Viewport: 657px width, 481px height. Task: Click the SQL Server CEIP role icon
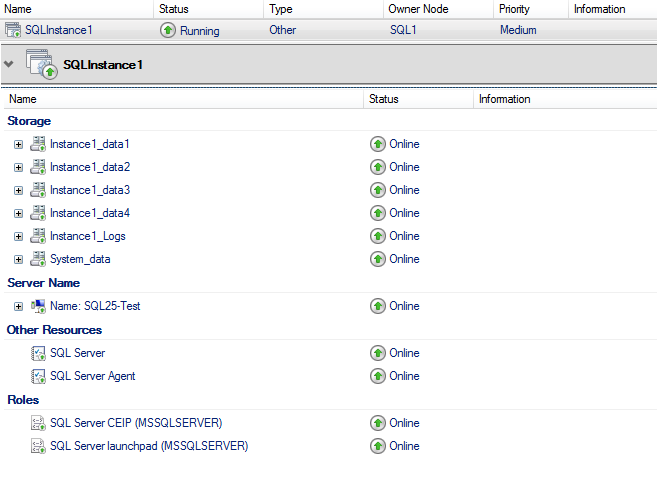38,423
